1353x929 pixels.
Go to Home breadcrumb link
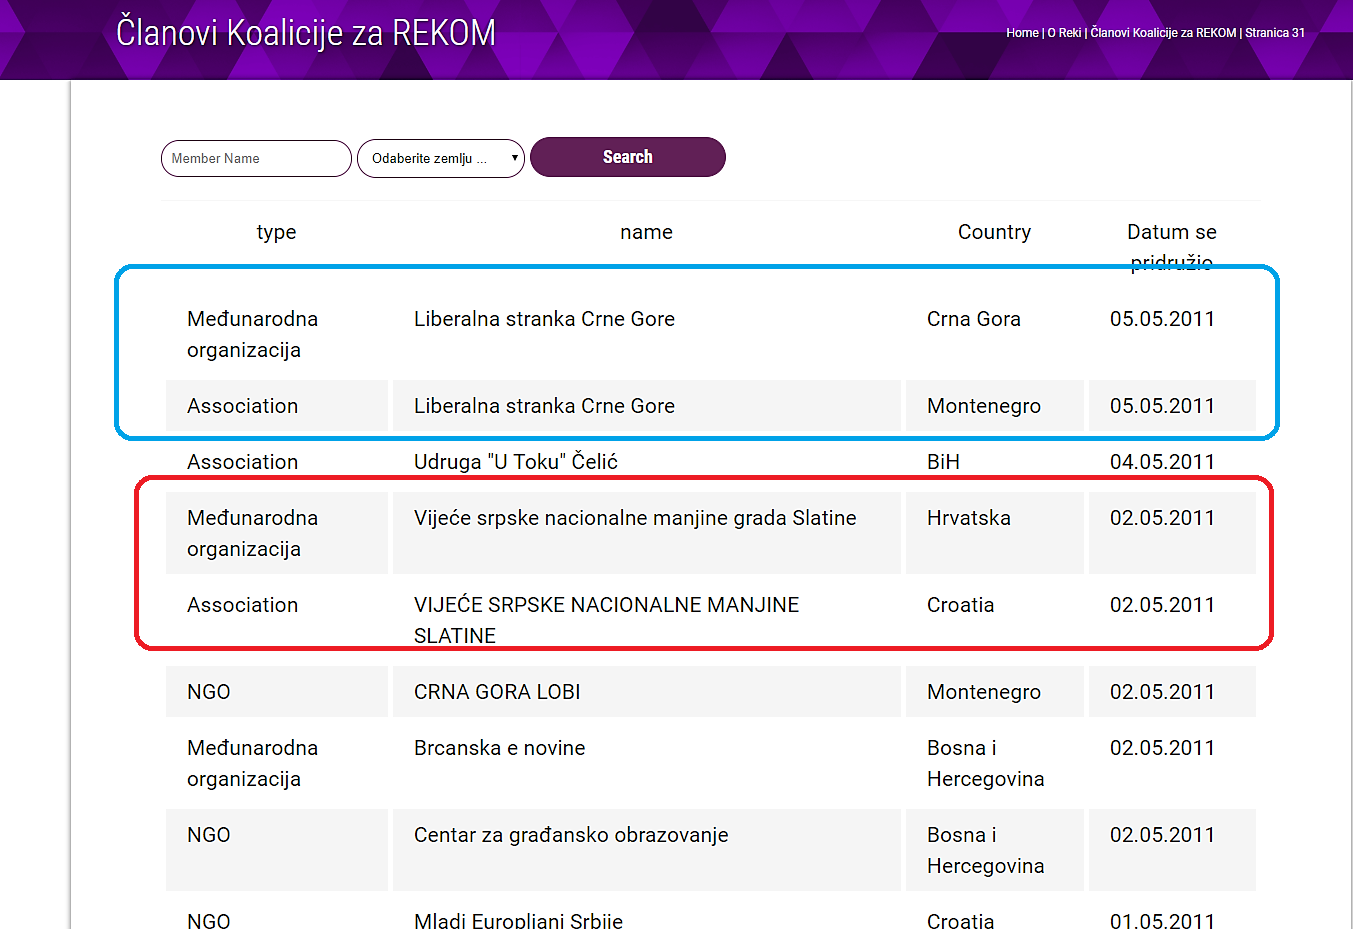point(1022,33)
